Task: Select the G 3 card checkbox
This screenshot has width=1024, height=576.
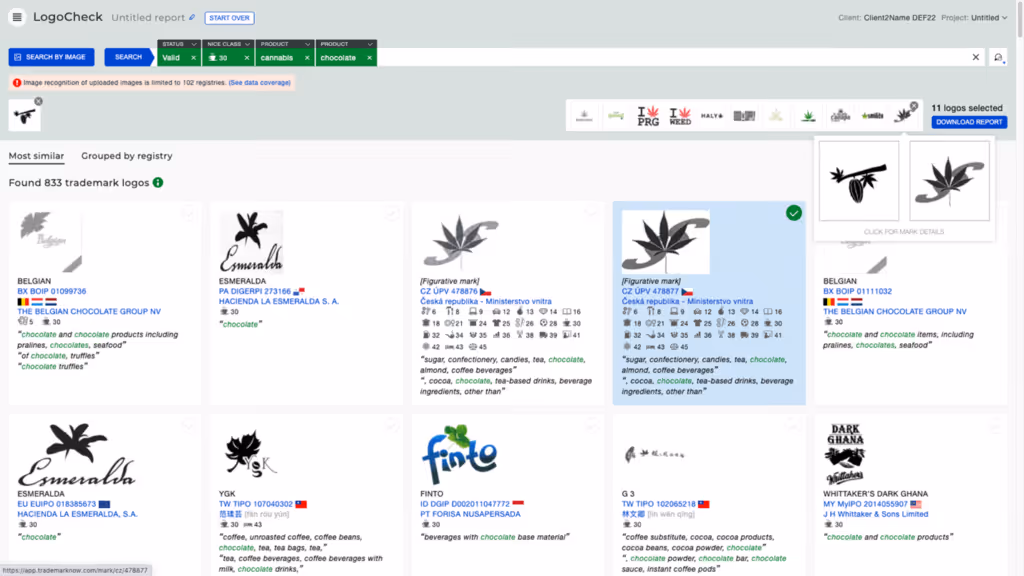Action: click(793, 426)
